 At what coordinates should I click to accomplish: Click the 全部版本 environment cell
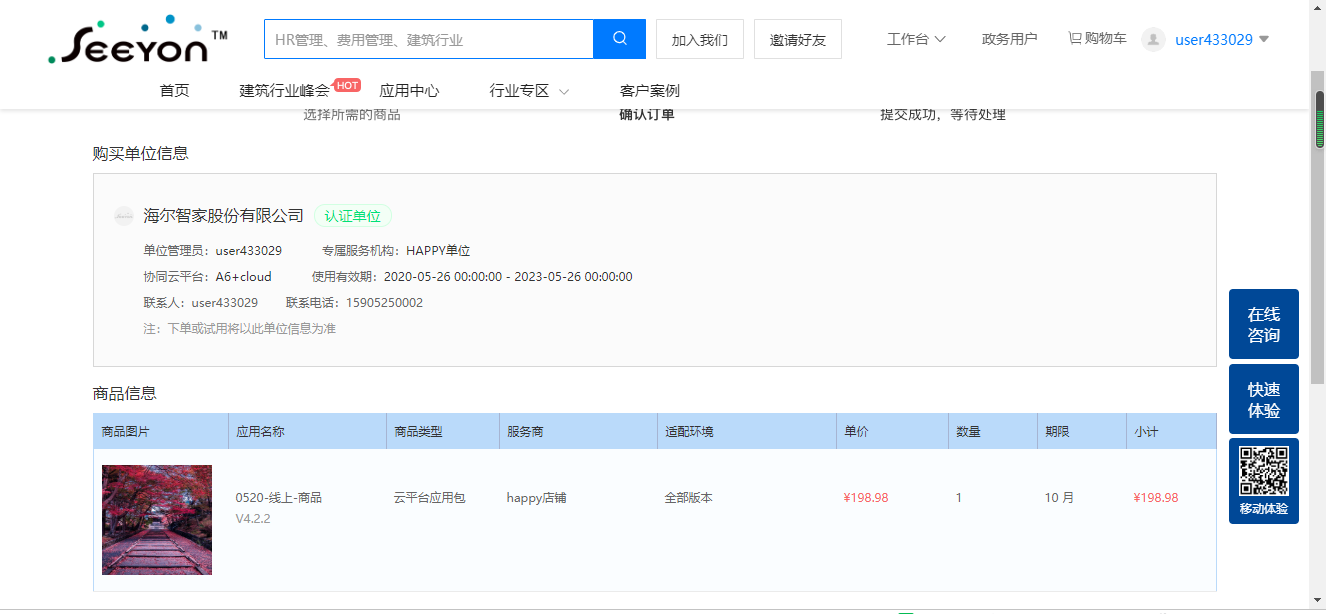point(689,498)
